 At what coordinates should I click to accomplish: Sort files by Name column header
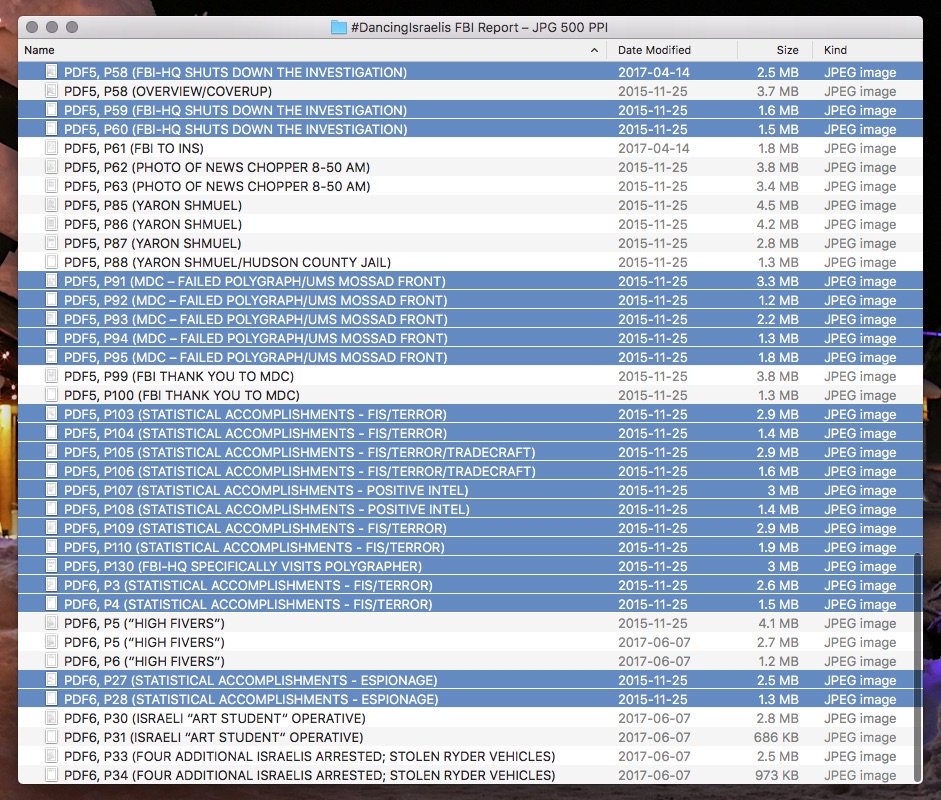(312, 50)
